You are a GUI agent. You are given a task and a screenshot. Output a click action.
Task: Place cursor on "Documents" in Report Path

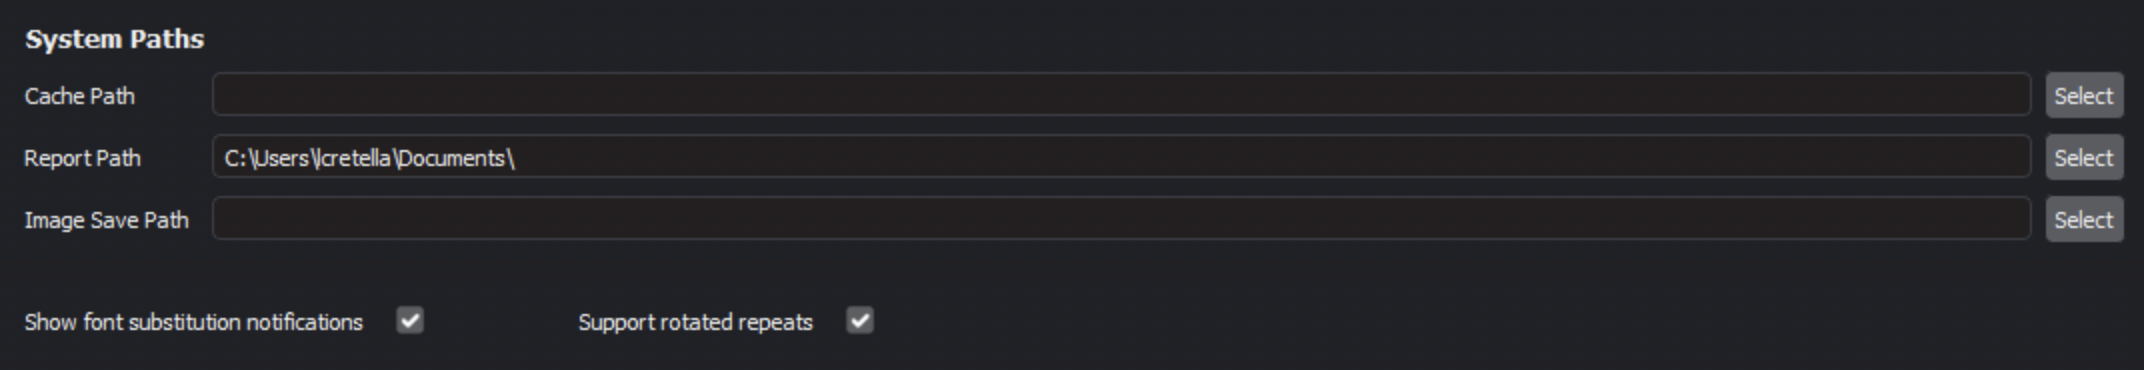[452, 158]
